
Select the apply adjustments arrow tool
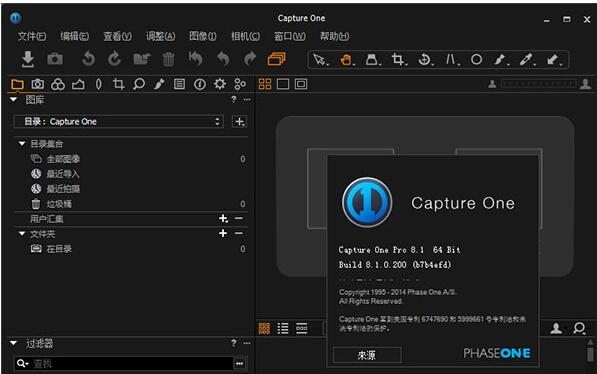[553, 60]
